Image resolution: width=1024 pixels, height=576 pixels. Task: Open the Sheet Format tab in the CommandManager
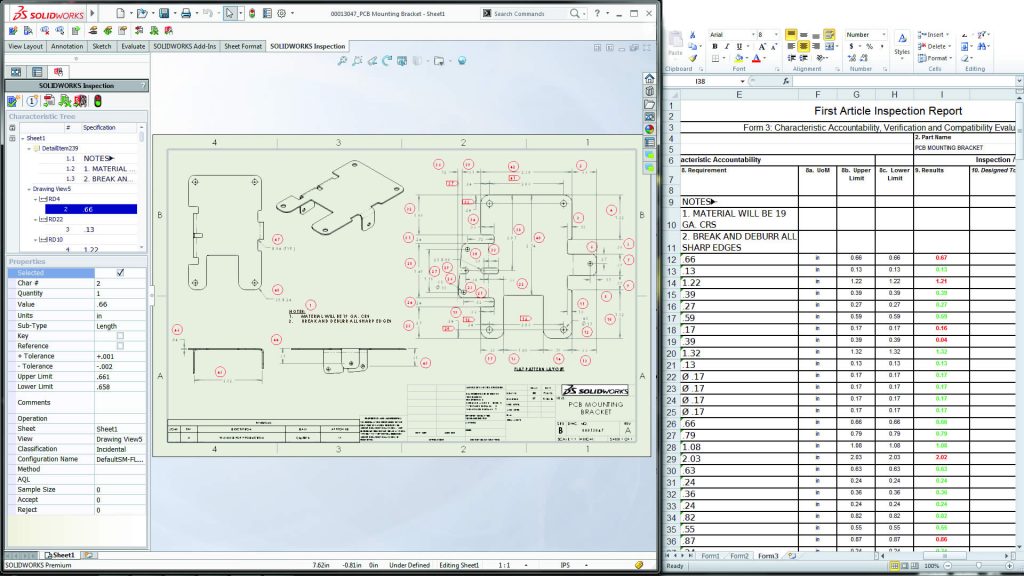tap(243, 46)
